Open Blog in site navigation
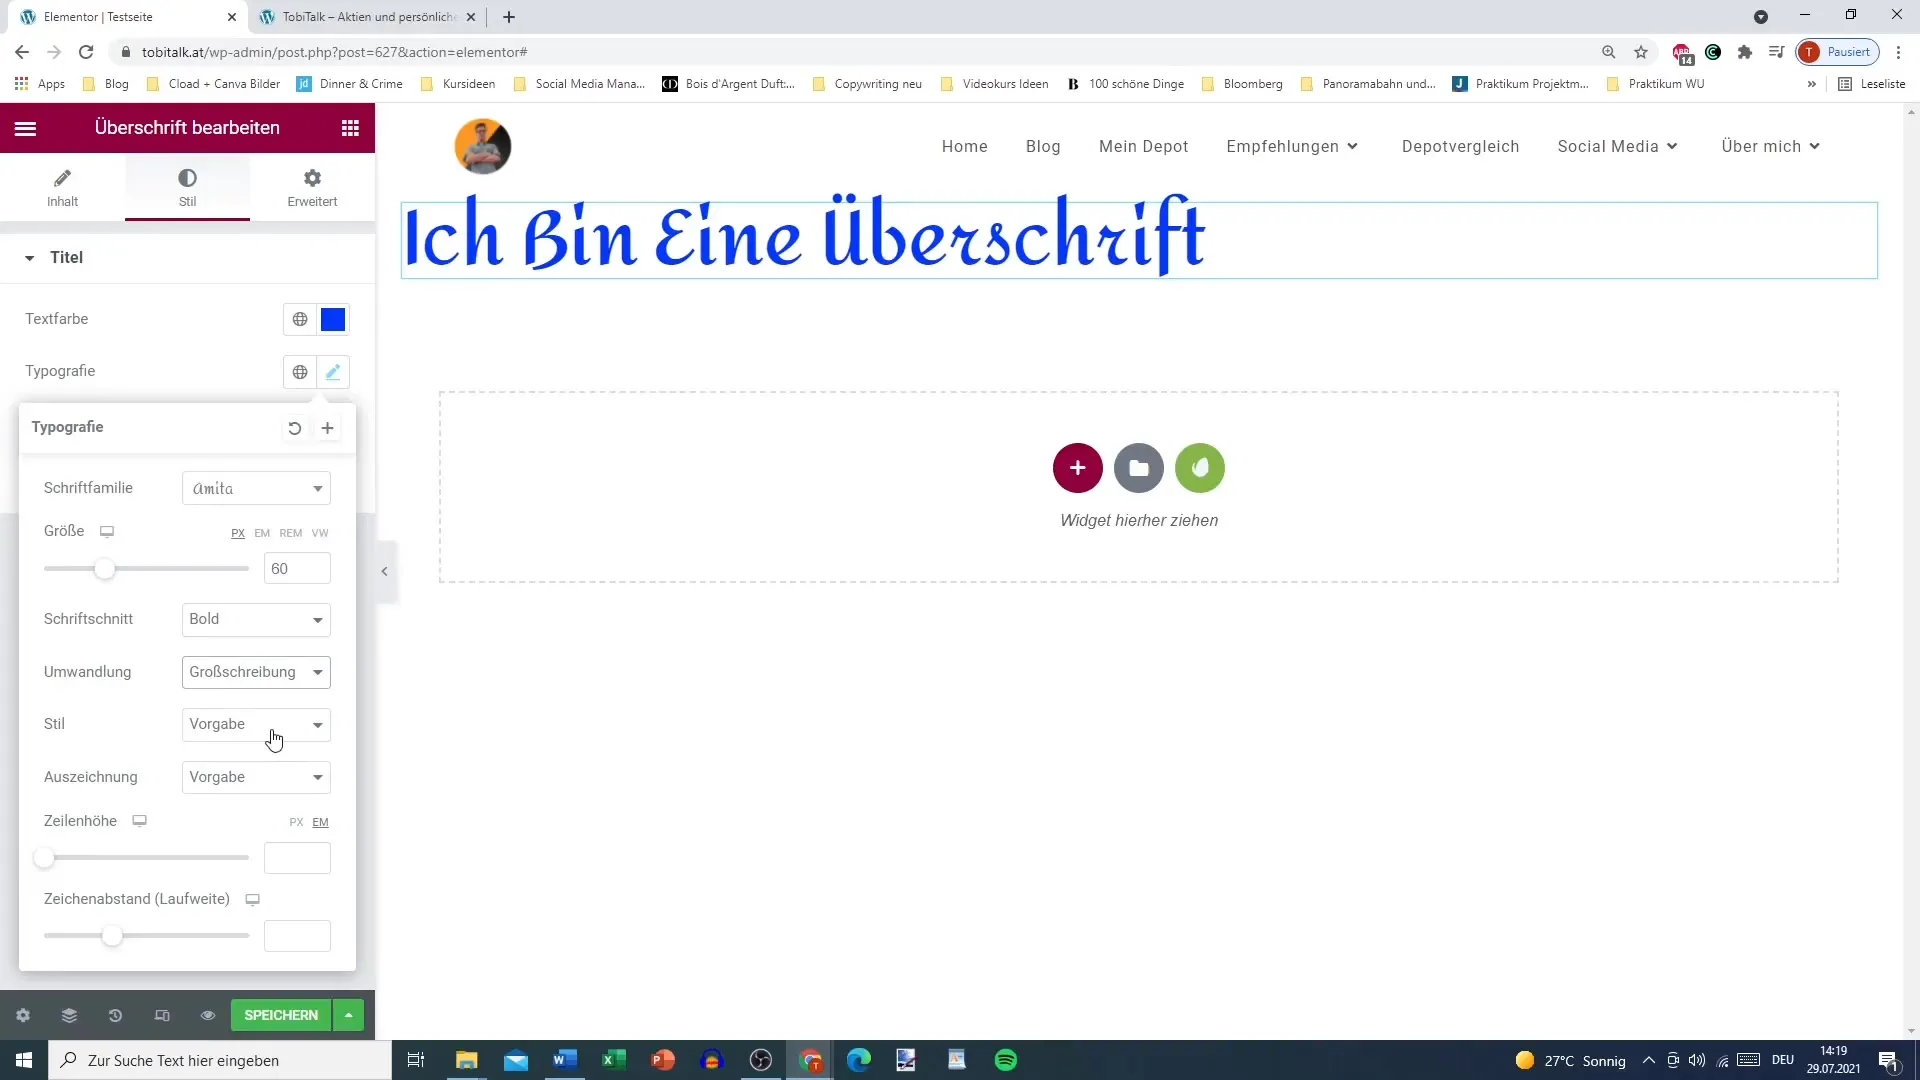The width and height of the screenshot is (1920, 1080). coord(1043,146)
